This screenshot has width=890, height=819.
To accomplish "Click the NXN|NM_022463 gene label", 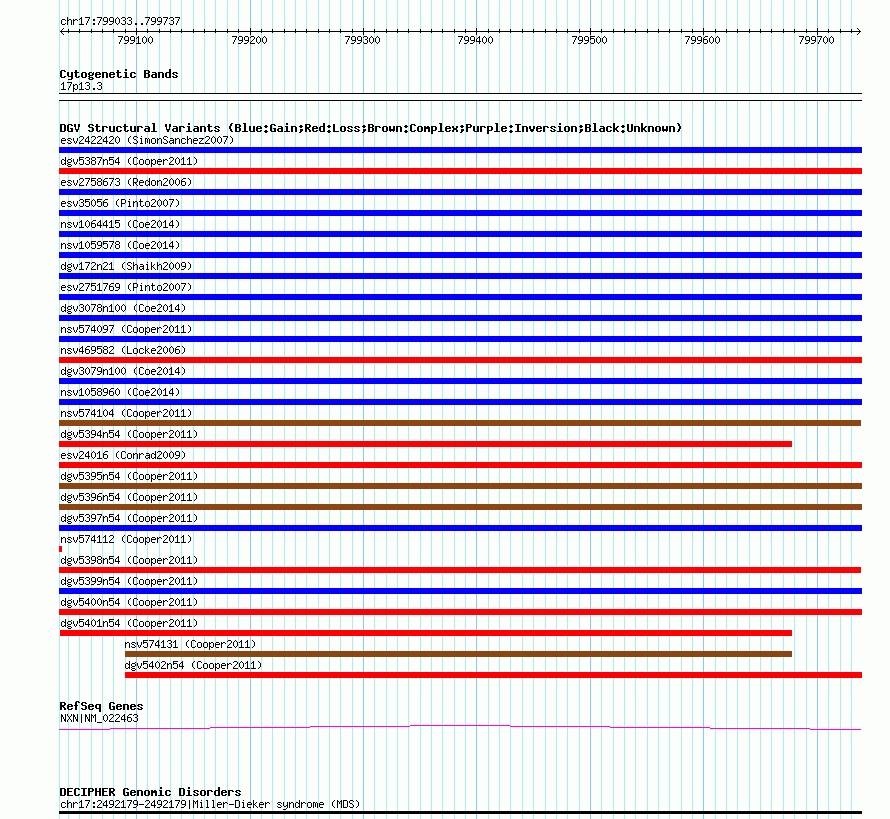I will (x=99, y=718).
